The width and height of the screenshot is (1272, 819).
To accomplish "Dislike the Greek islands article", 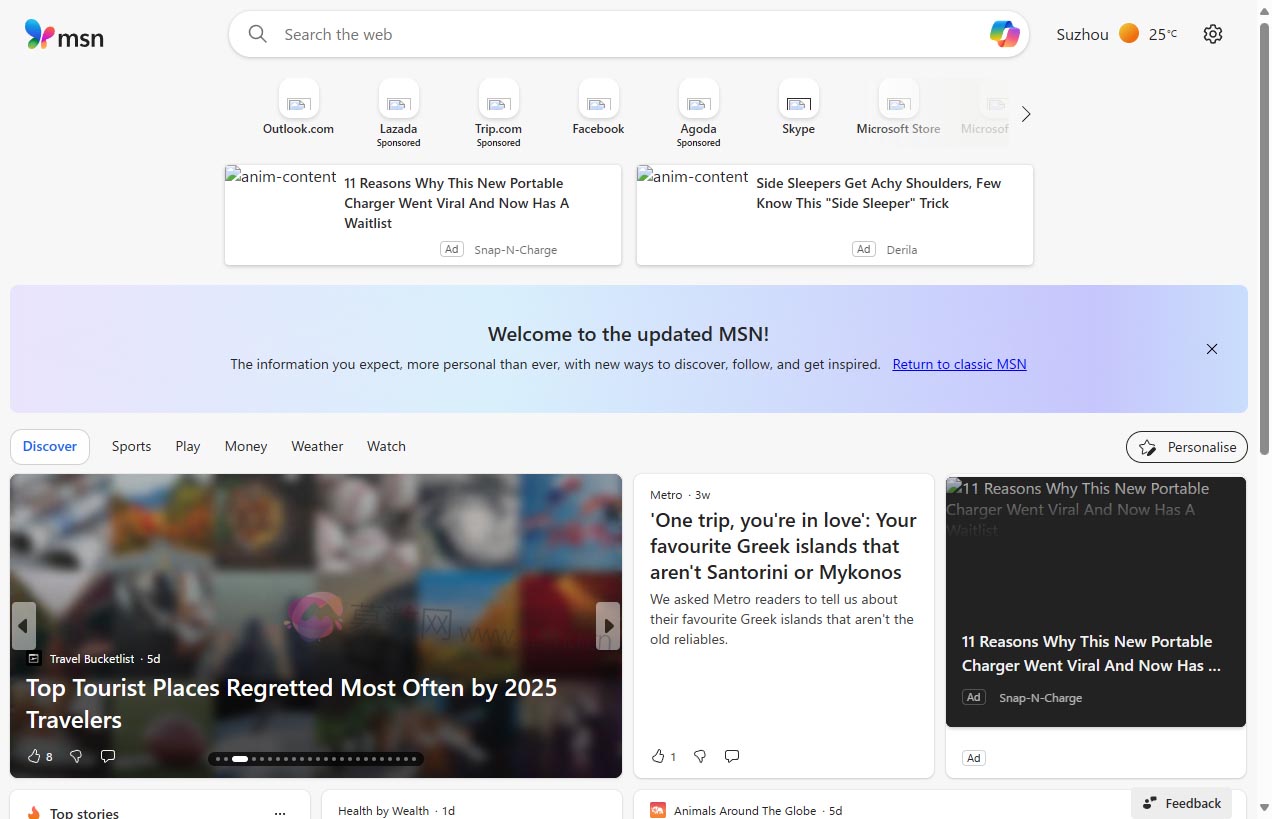I will tap(700, 756).
